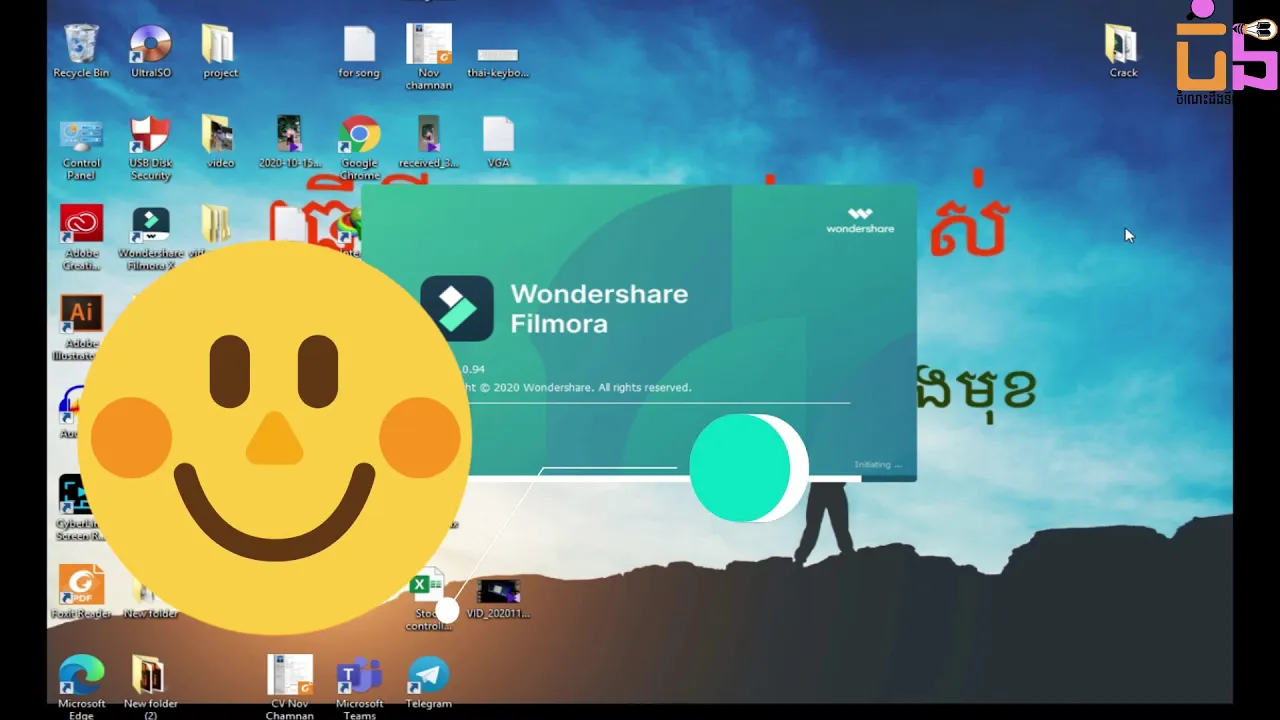This screenshot has height=720, width=1280.
Task: Launch Google Chrome from desktop
Action: pos(359,148)
